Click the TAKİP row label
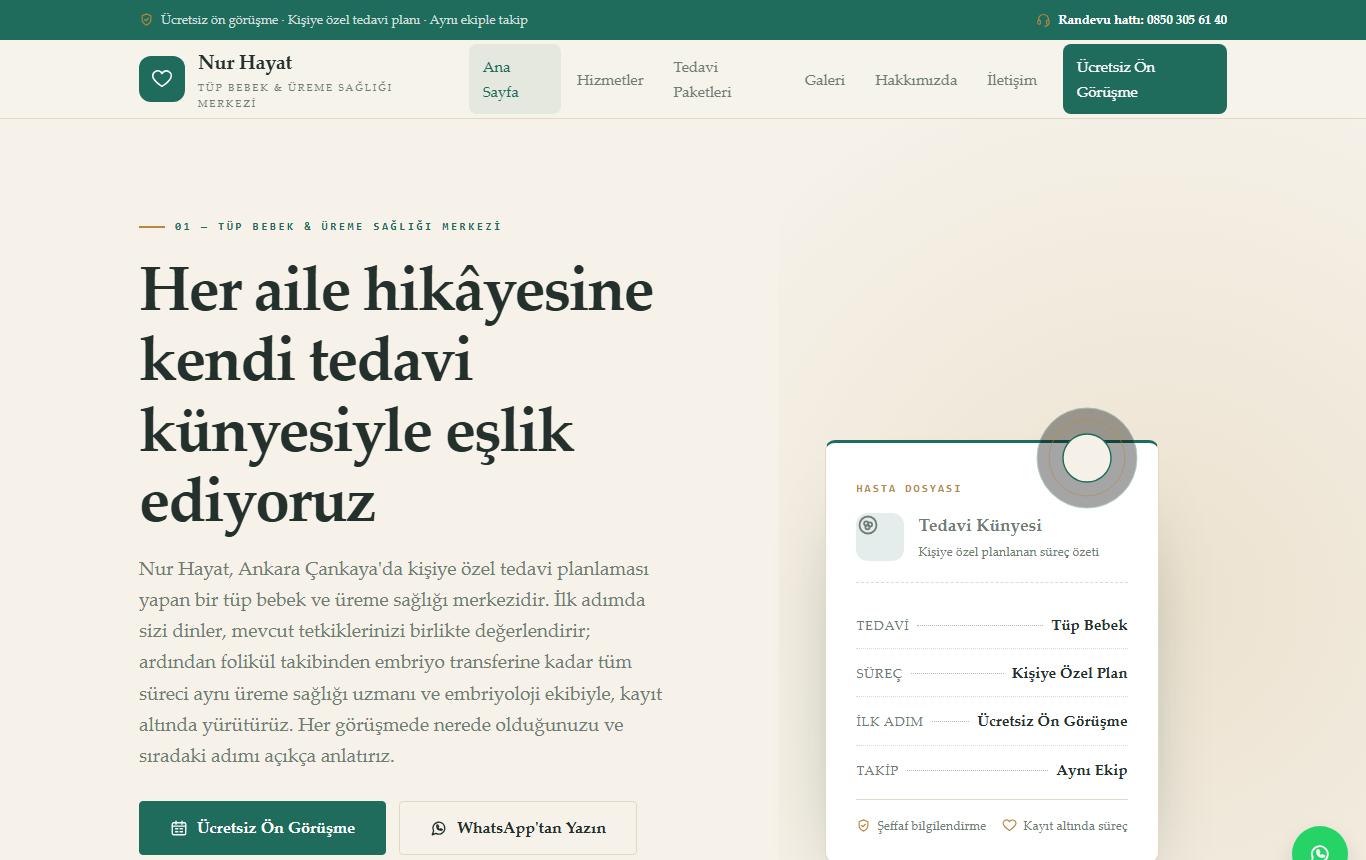 (878, 770)
